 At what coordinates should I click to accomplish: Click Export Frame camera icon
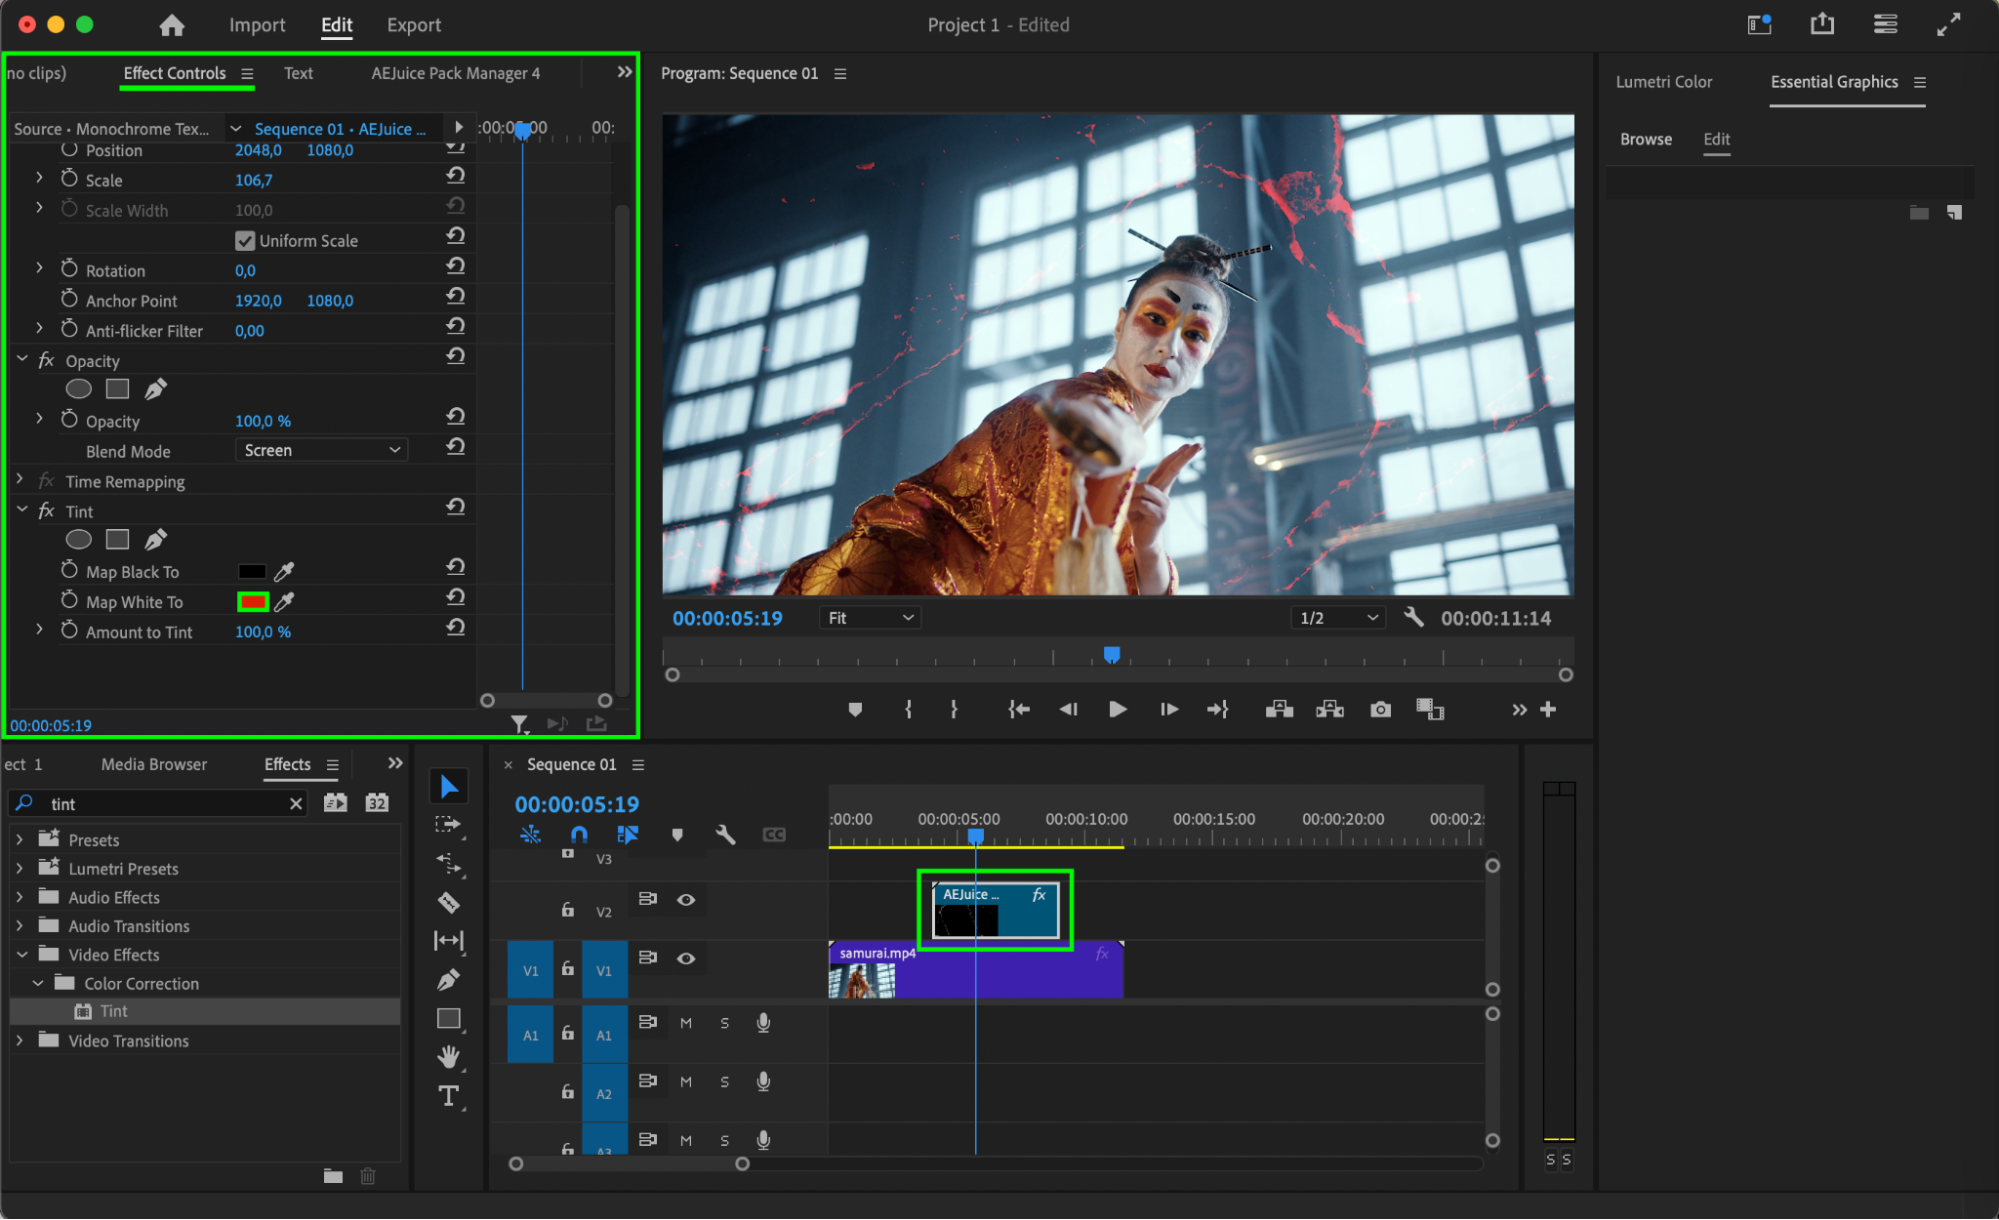pyautogui.click(x=1380, y=709)
